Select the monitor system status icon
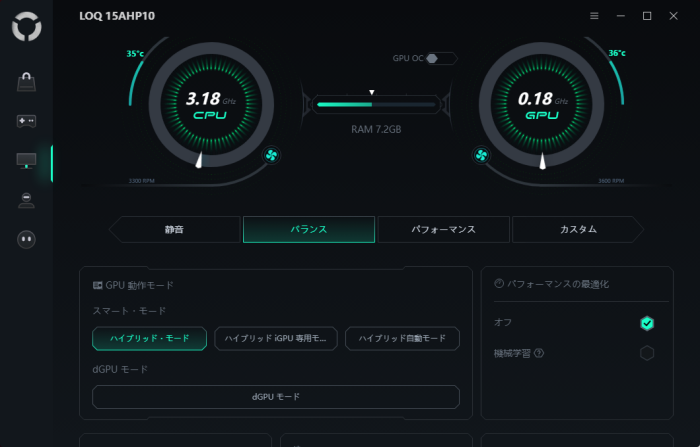This screenshot has width=700, height=447. 26,161
